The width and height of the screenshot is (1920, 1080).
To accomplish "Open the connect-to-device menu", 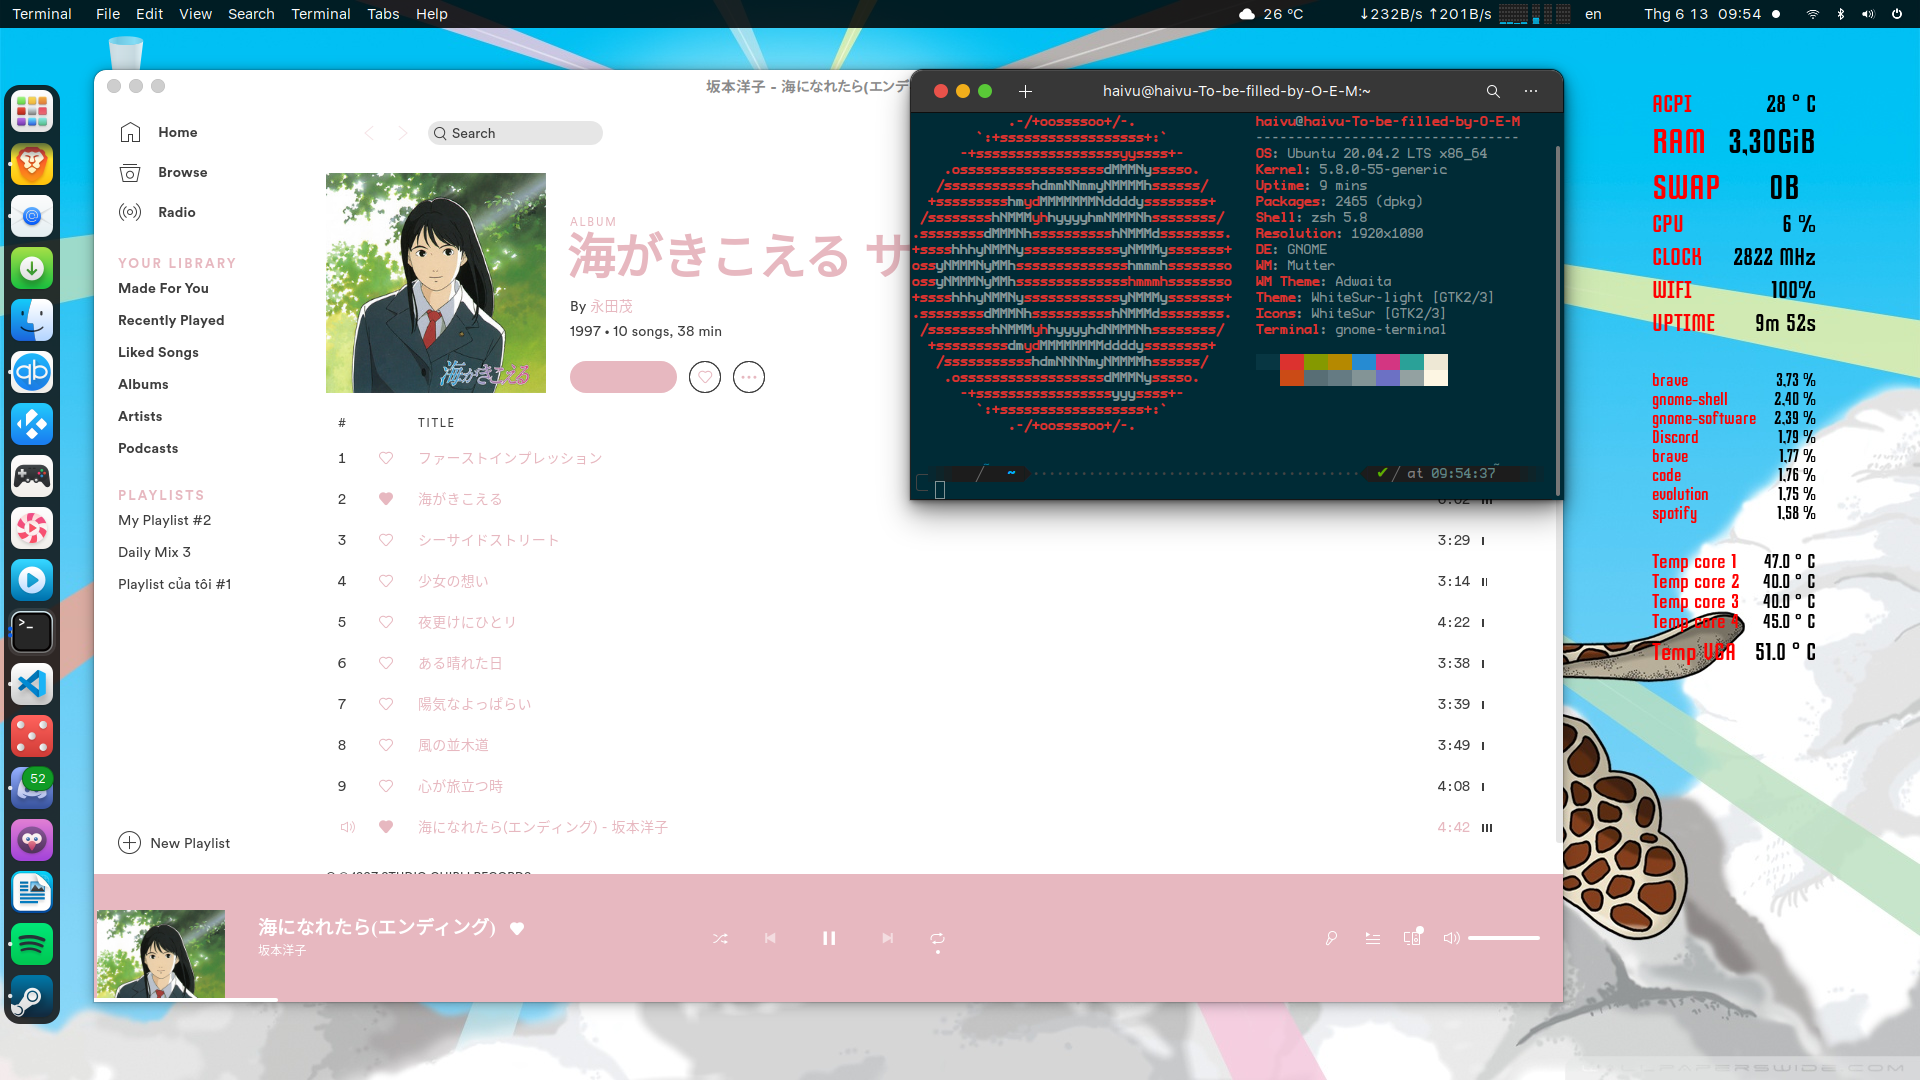I will tap(1412, 938).
